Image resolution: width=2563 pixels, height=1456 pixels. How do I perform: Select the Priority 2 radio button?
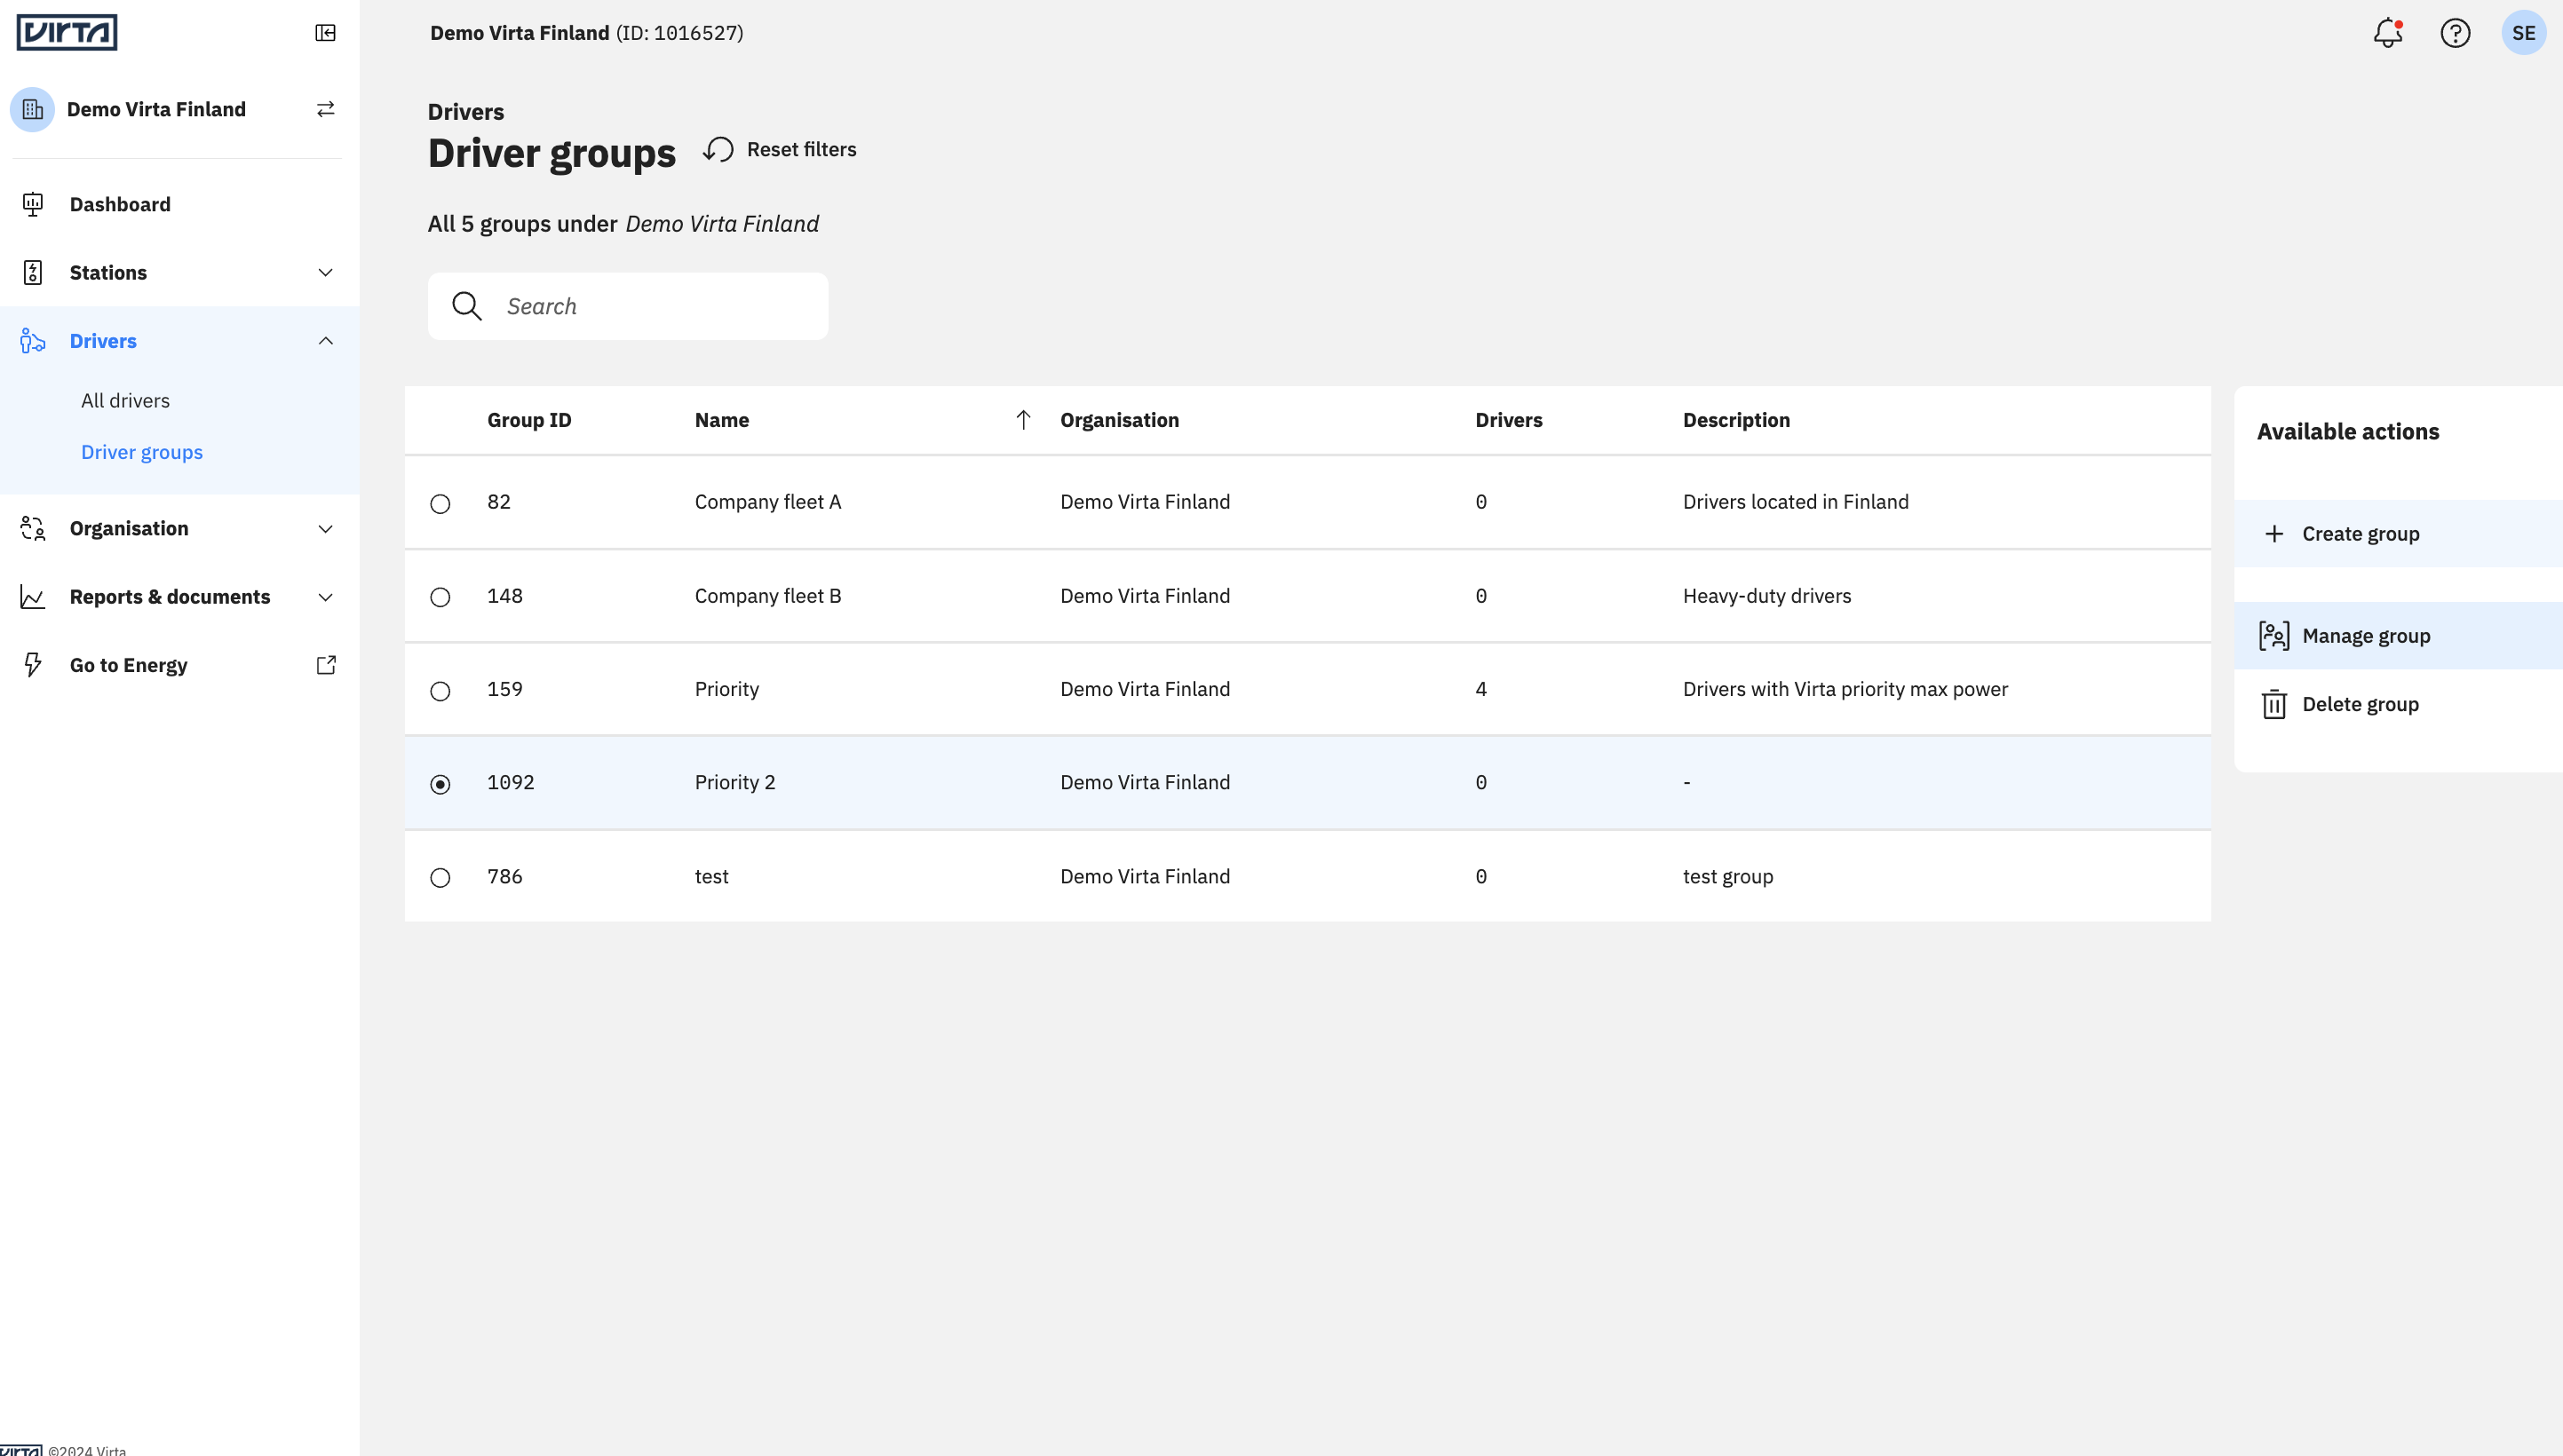click(440, 784)
